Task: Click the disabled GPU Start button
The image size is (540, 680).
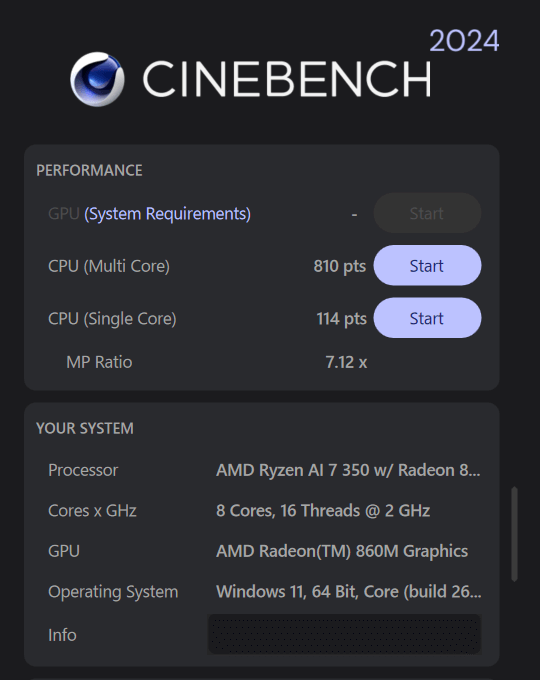Action: 427,213
